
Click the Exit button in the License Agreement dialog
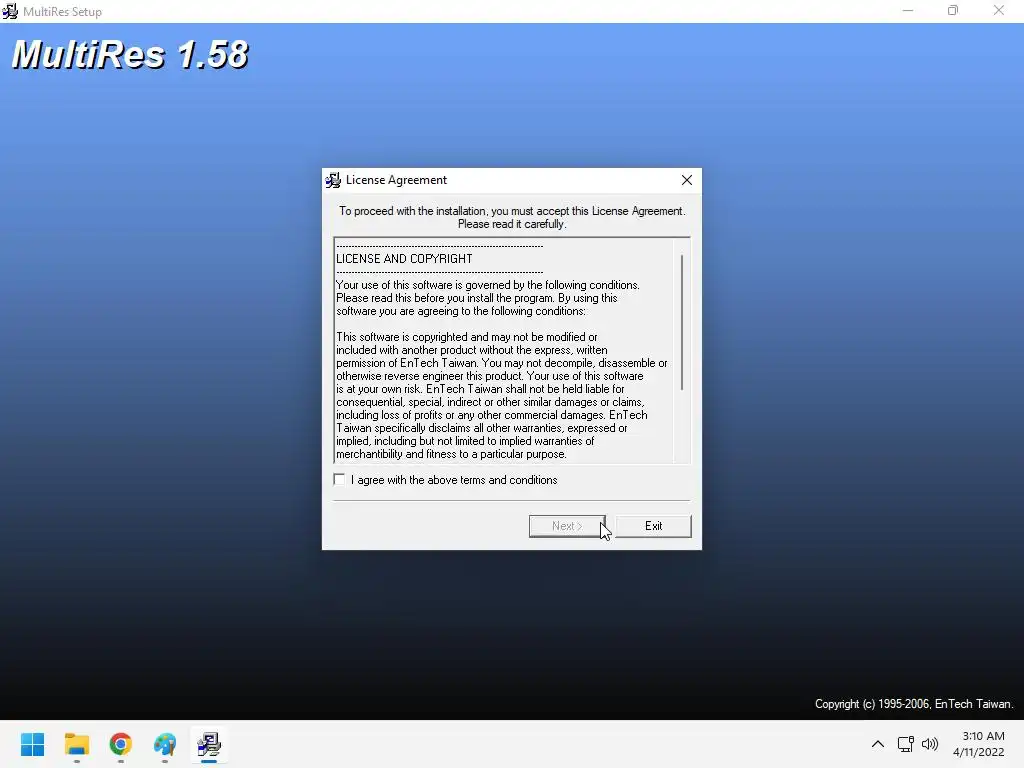click(x=653, y=526)
